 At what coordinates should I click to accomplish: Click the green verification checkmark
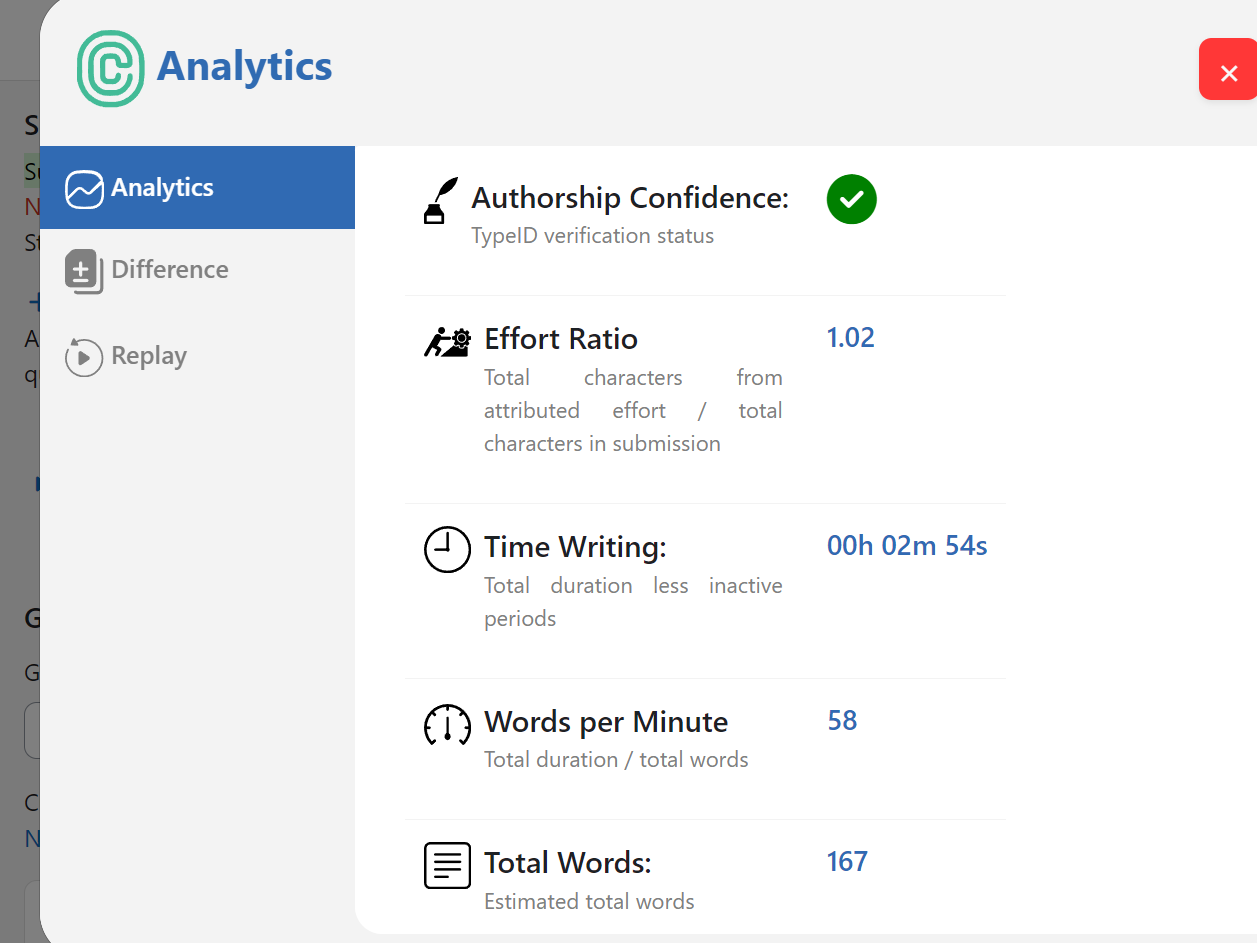851,199
